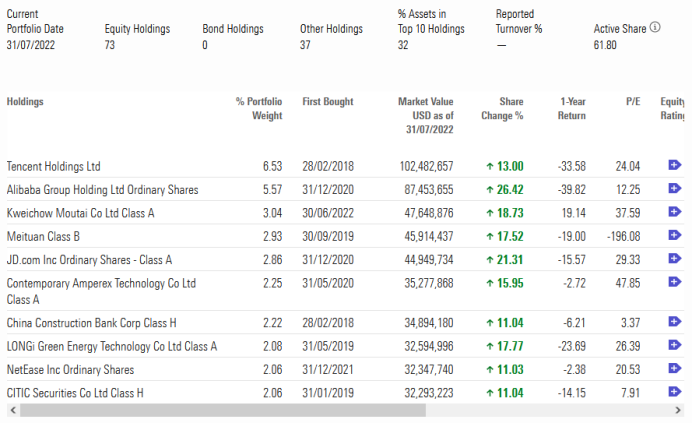Viewport: 693px width, 423px height.
Task: Open Alibaba Group Holding Ltd Ordinary Shares
Action: coord(103,190)
